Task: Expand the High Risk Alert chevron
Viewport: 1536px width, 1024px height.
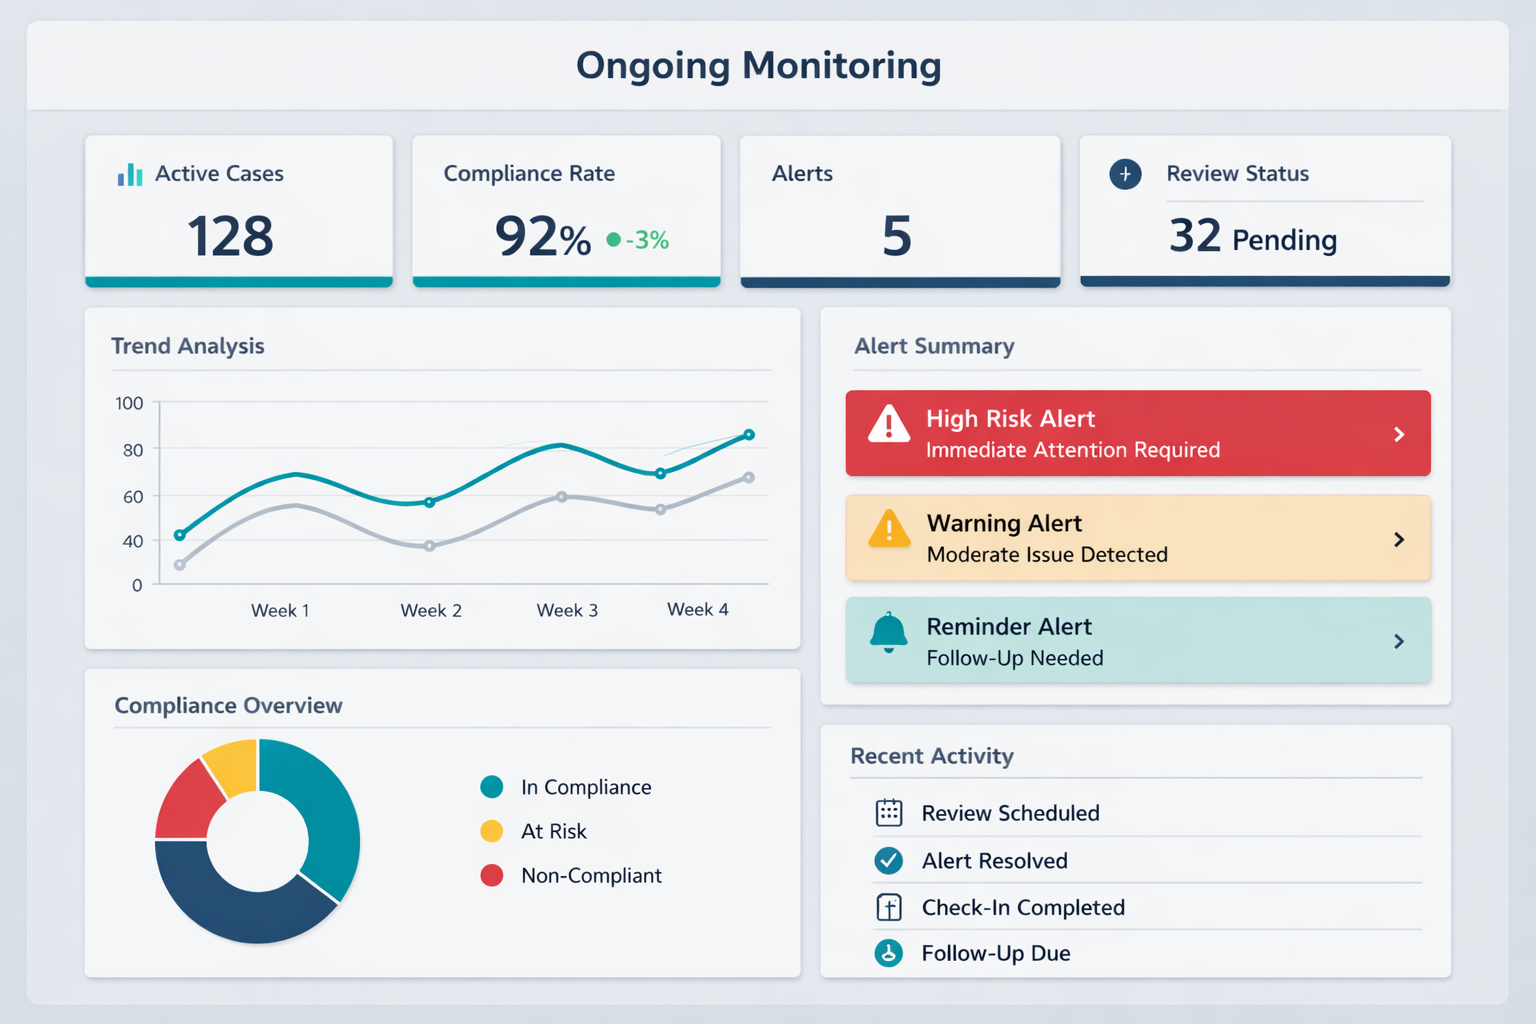Action: click(x=1399, y=434)
